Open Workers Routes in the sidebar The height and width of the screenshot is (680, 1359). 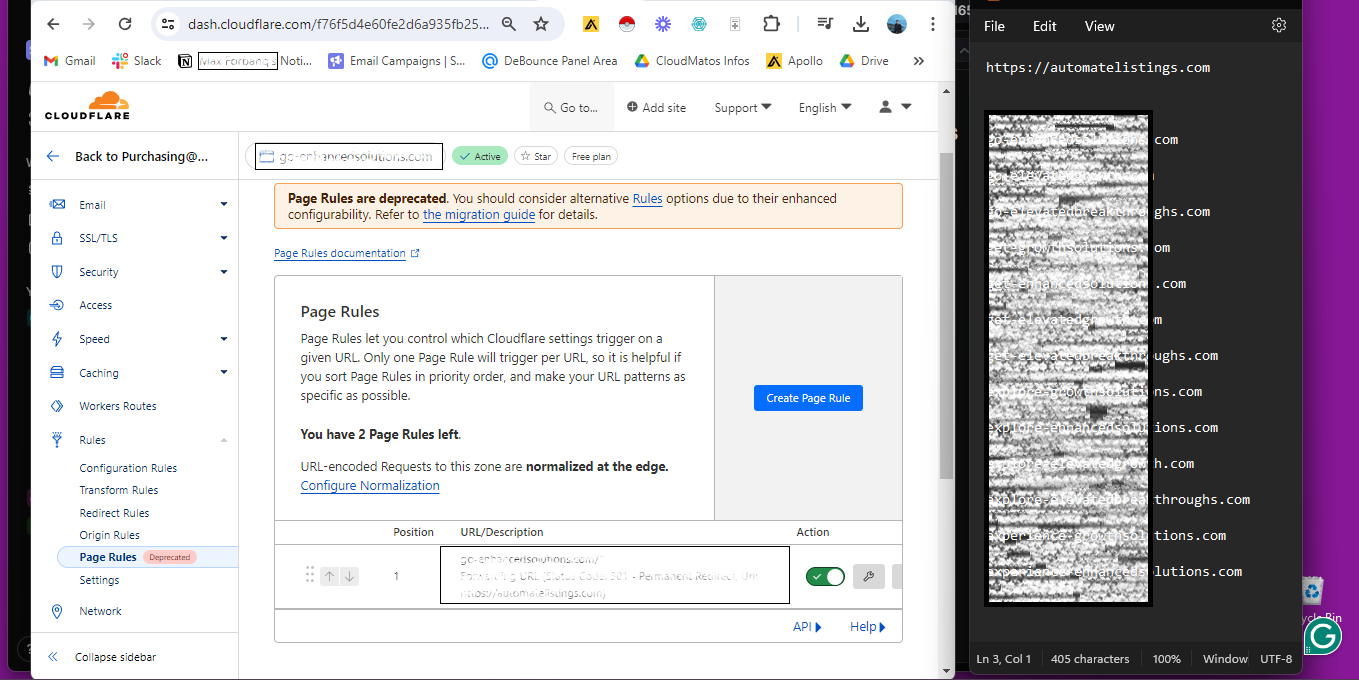coord(118,406)
